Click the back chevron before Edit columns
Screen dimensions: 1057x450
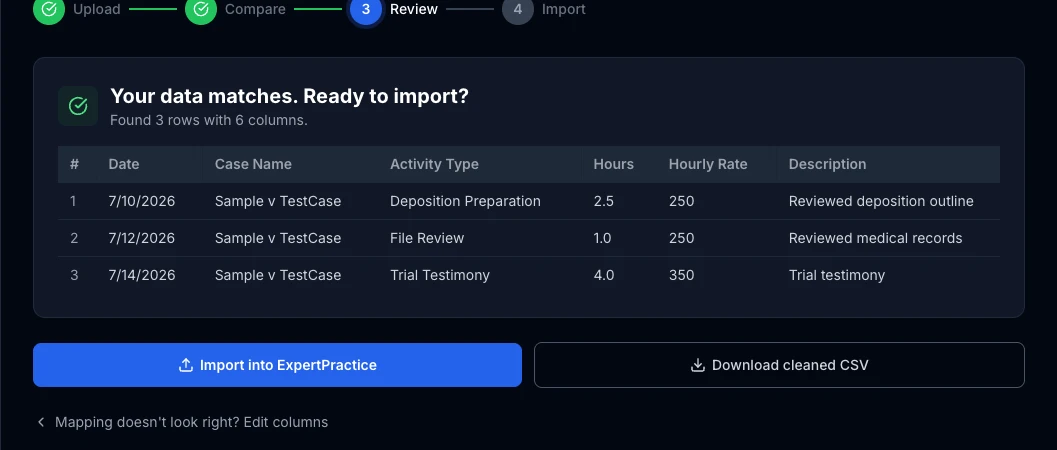(x=41, y=422)
